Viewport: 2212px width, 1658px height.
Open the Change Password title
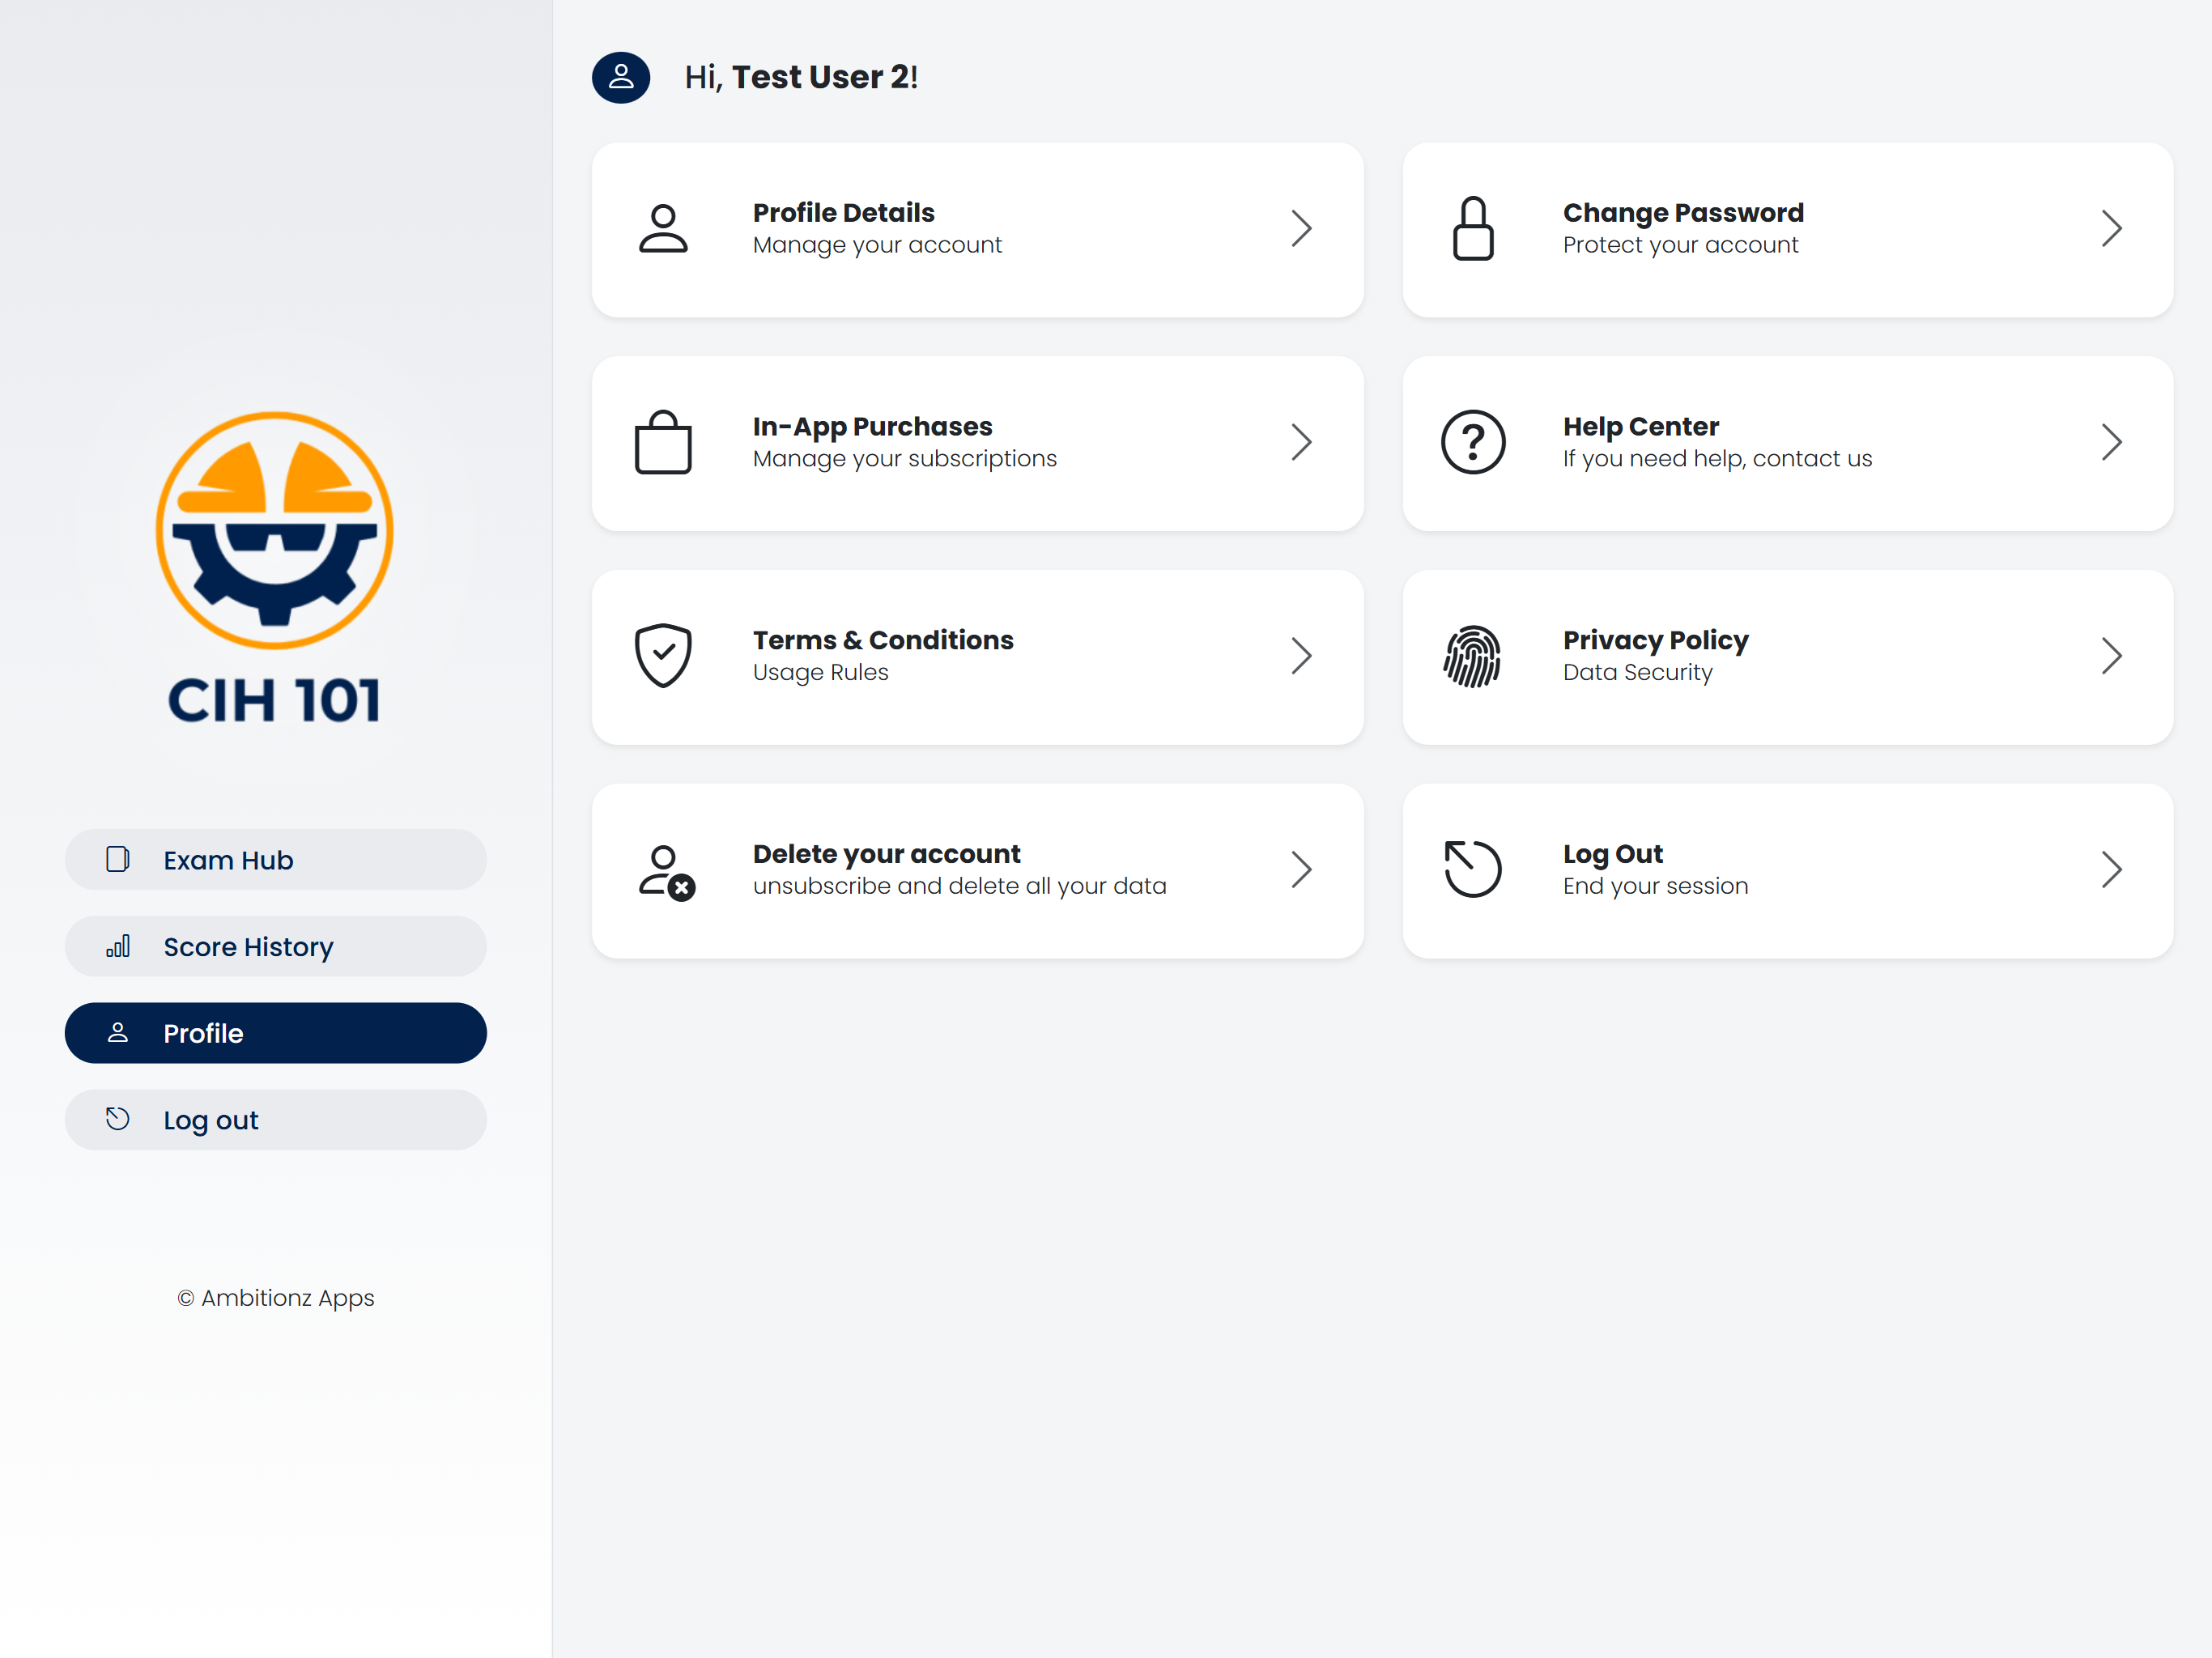click(1683, 212)
